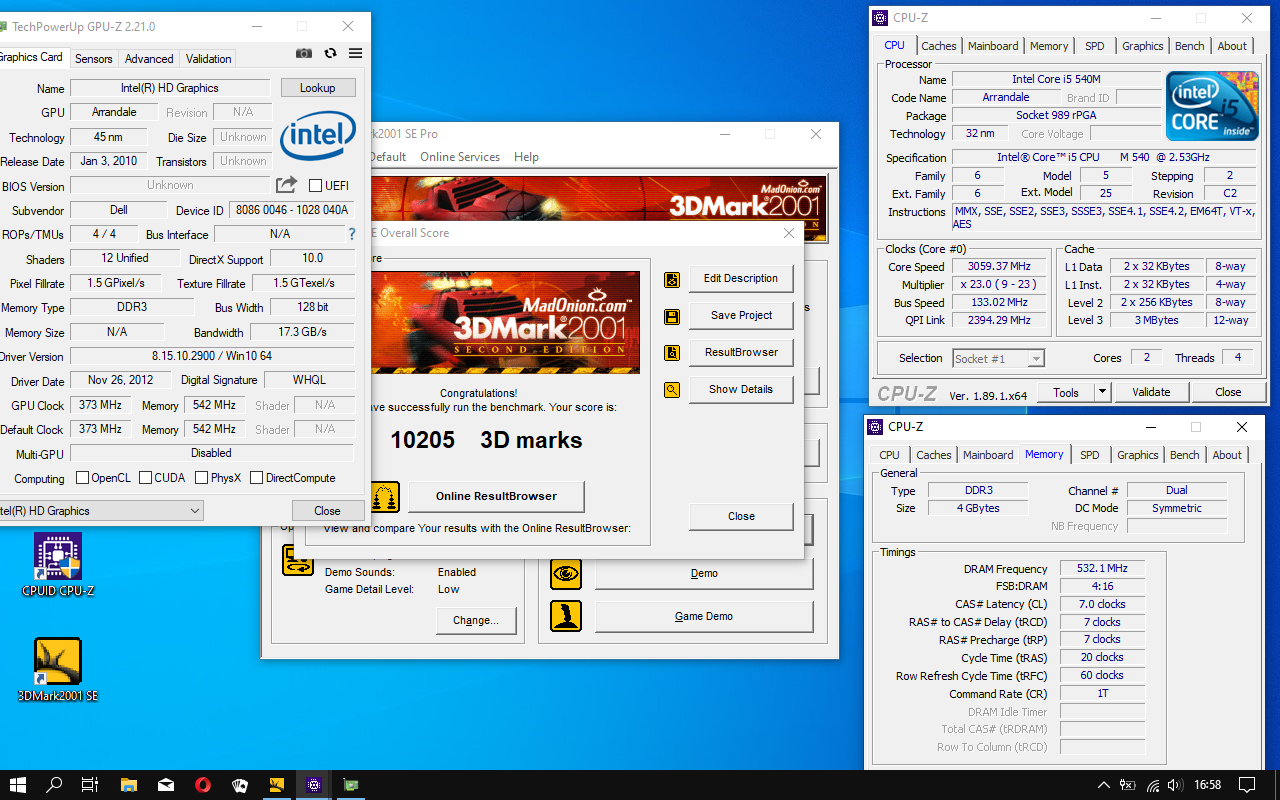Open SPD tab in top CPU-Z window
The height and width of the screenshot is (800, 1280).
coord(1095,46)
